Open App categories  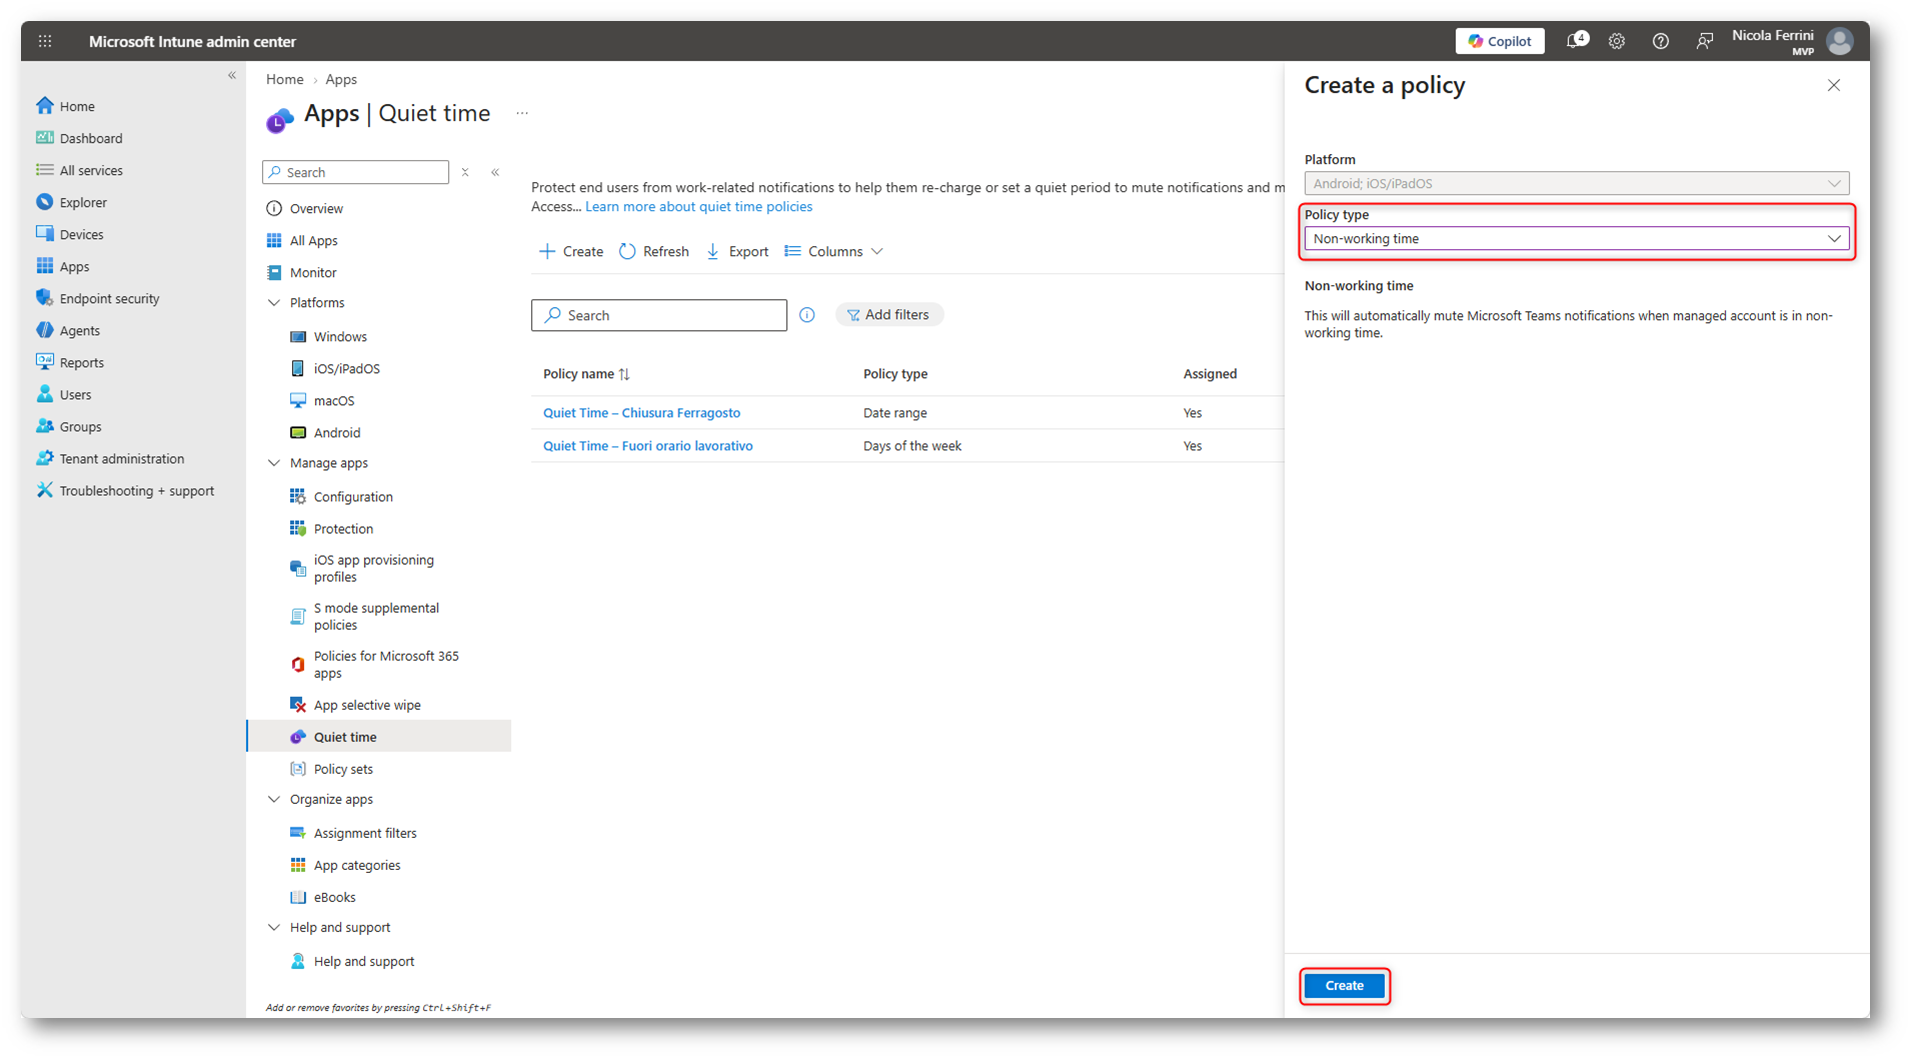(357, 865)
